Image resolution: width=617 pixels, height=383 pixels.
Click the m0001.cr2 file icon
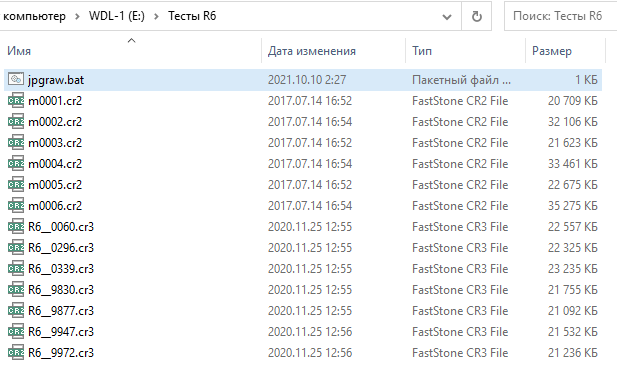point(16,101)
